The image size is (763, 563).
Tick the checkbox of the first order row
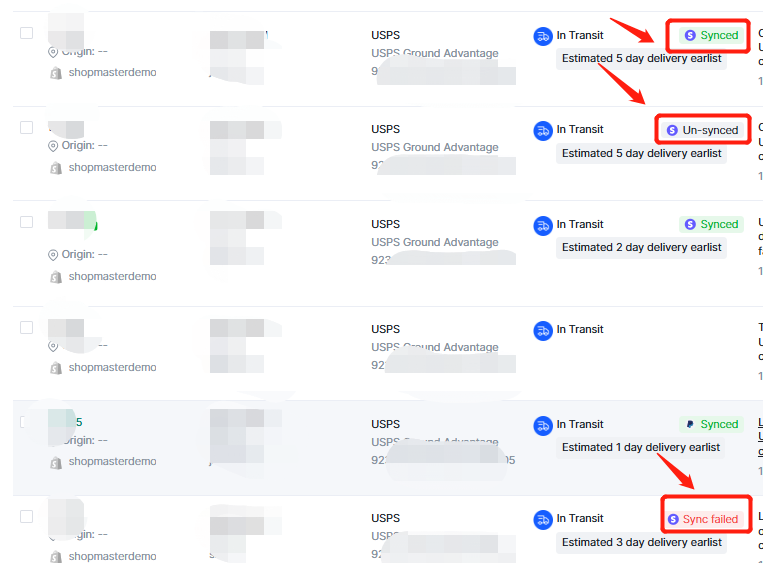point(26,33)
